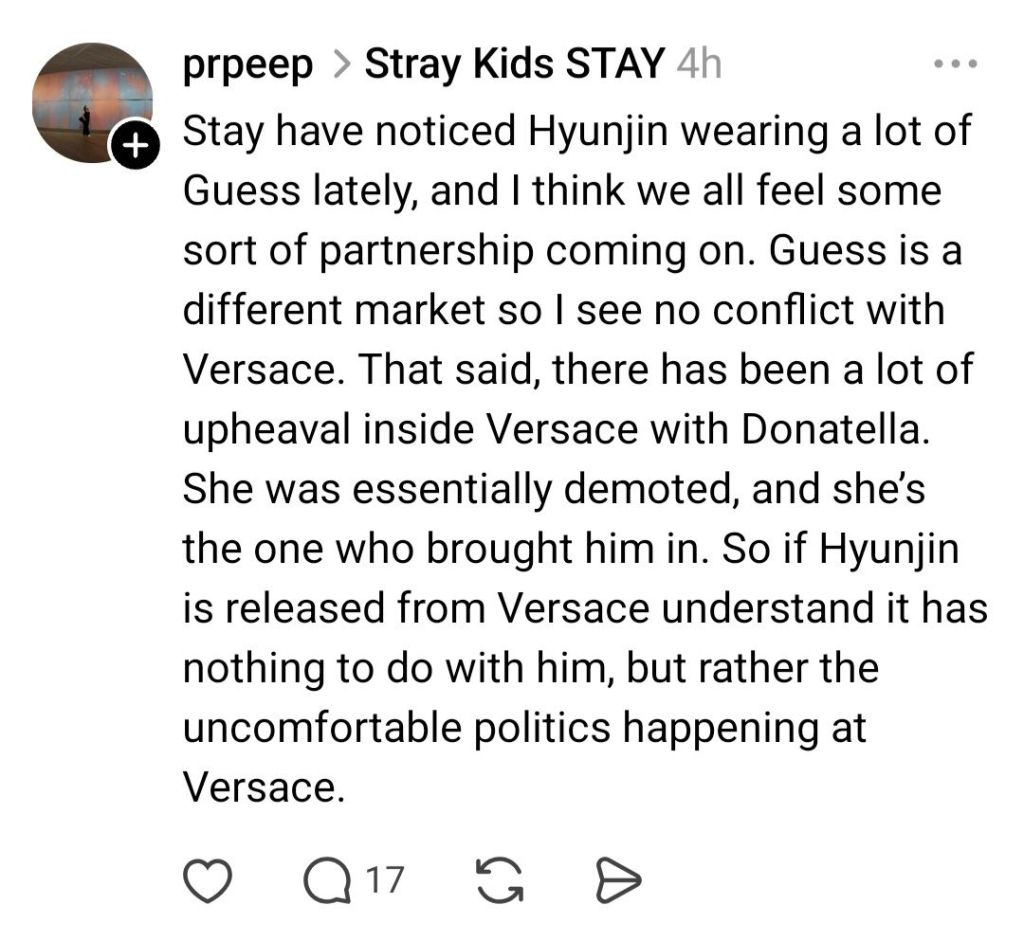Open the three-dot more options menu
Viewport: 1024px width, 941px height.
[x=953, y=65]
